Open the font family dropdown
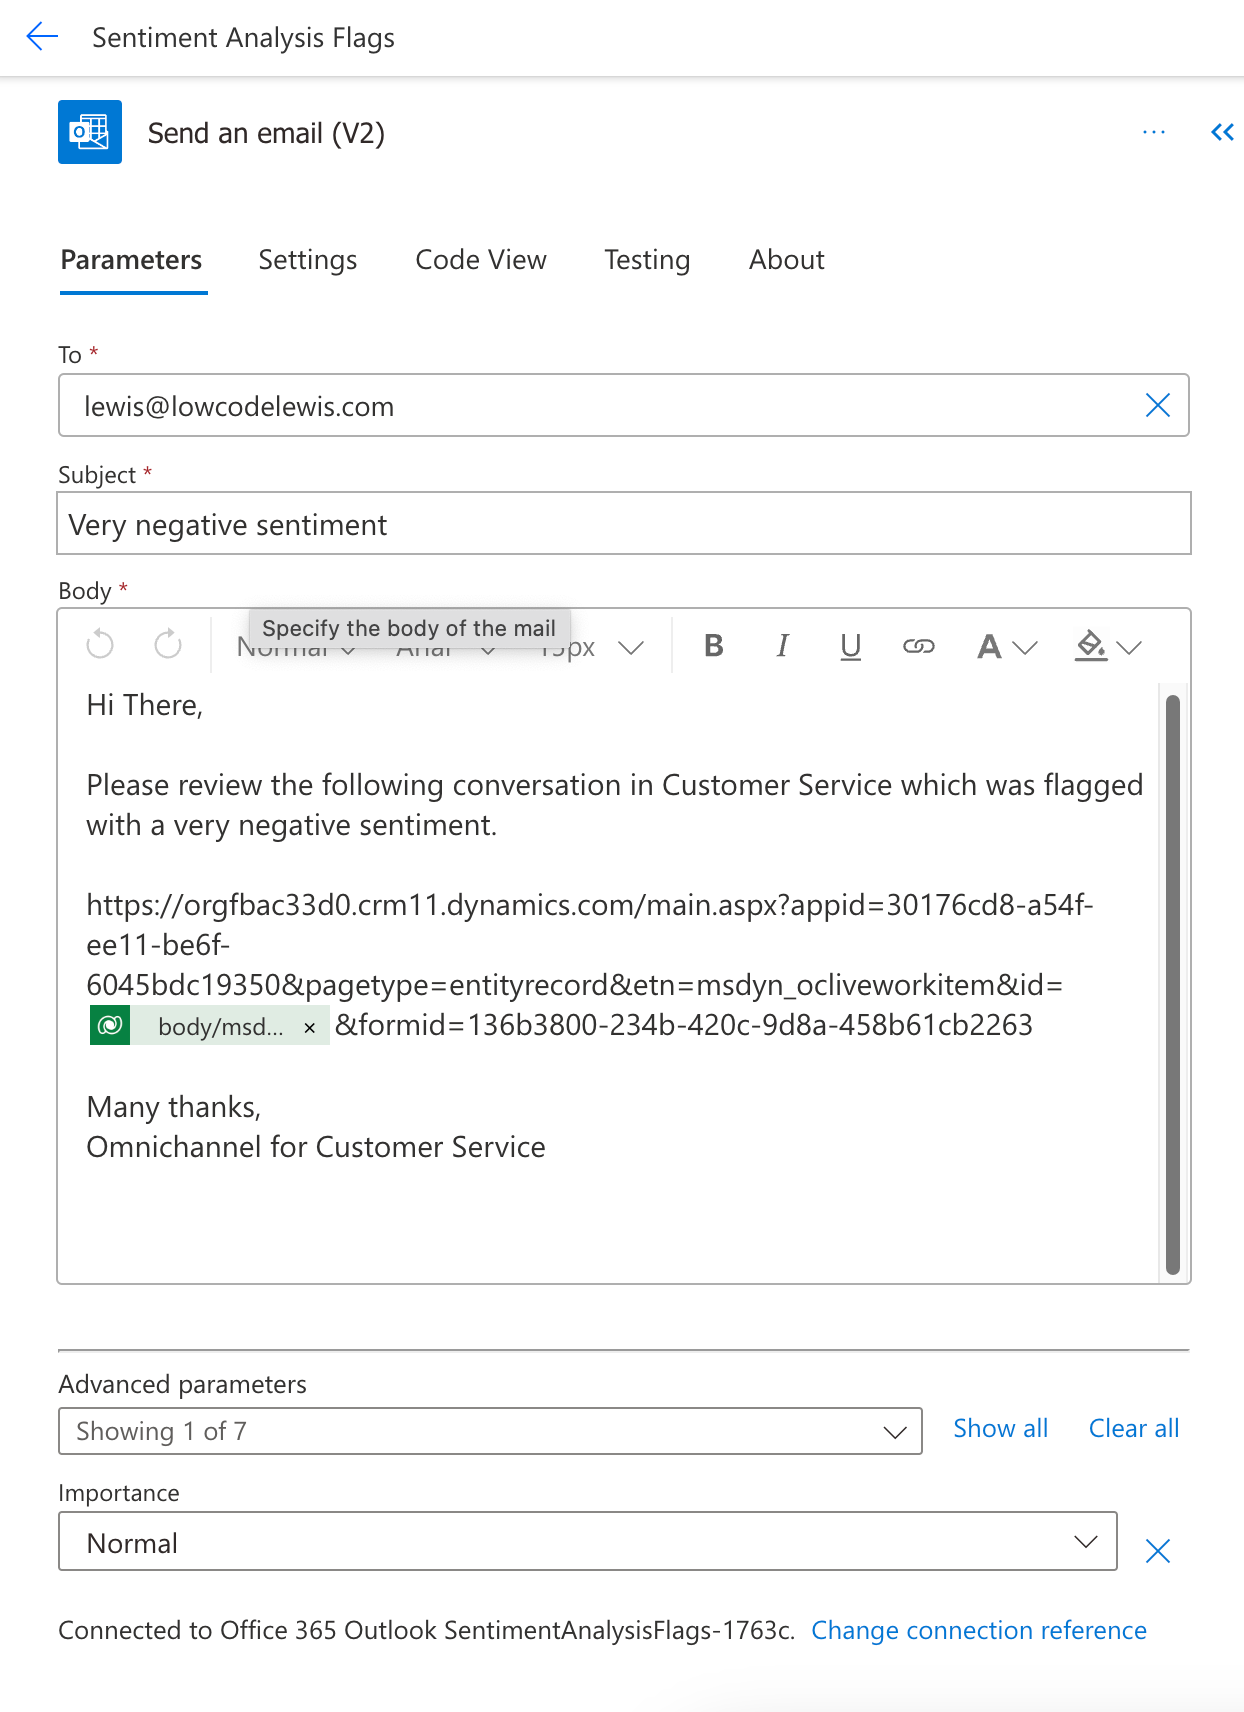 [446, 648]
